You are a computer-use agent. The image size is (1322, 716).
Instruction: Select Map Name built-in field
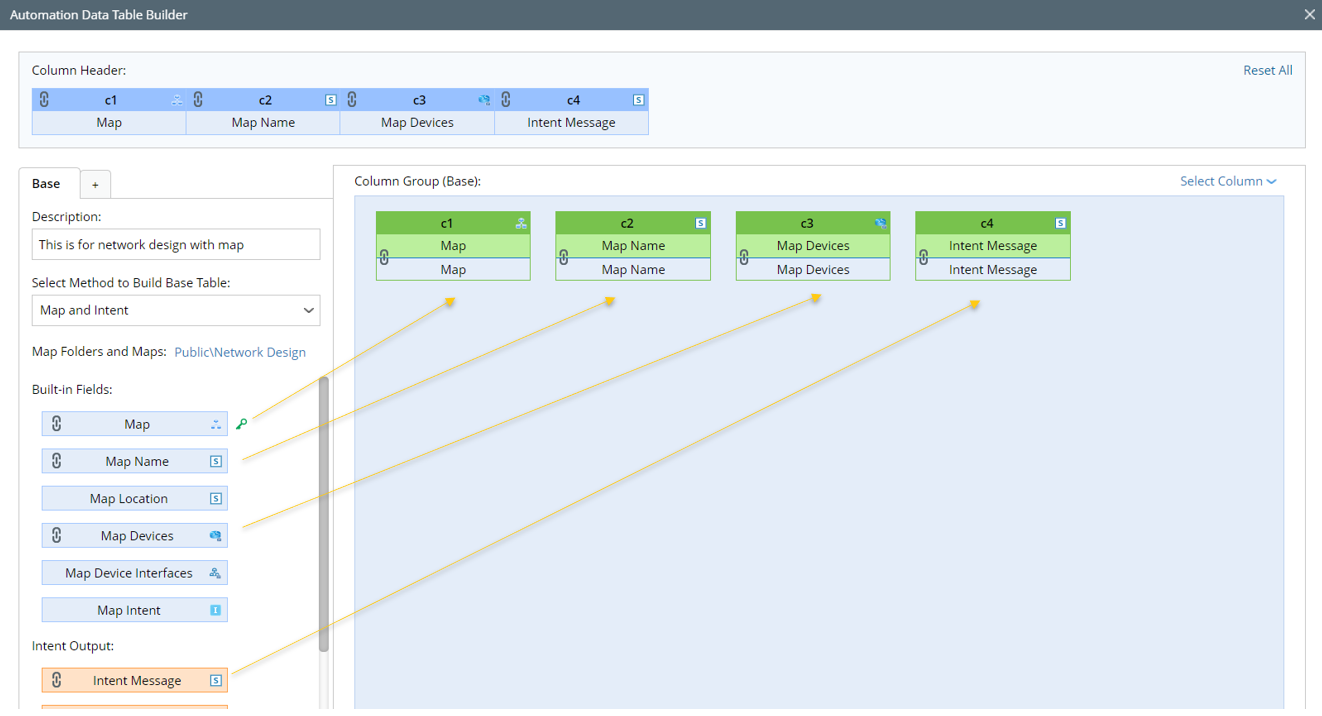click(135, 461)
